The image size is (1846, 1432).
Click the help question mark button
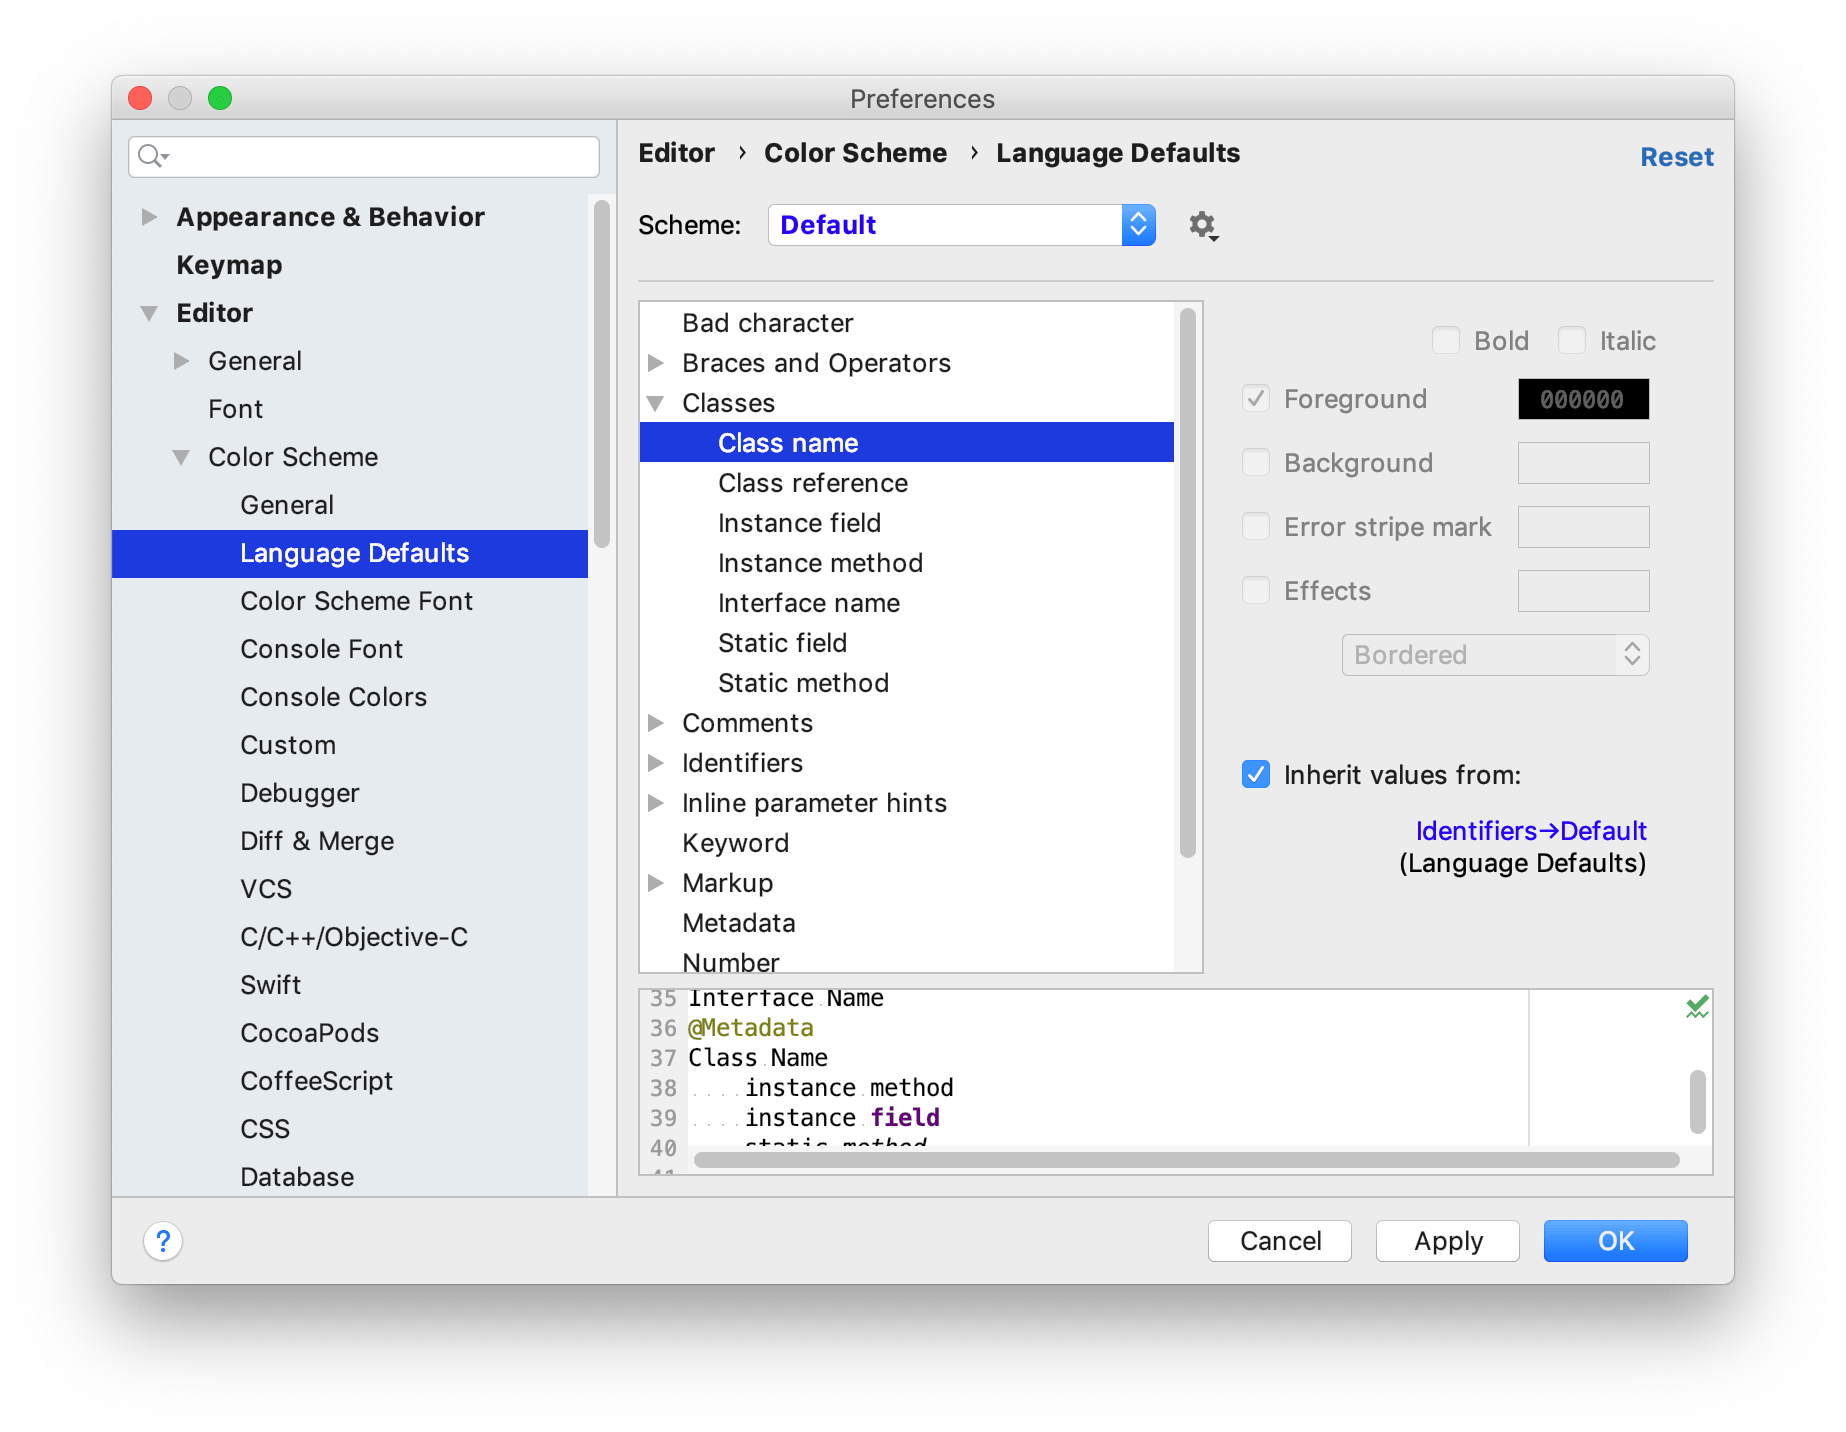click(163, 1241)
